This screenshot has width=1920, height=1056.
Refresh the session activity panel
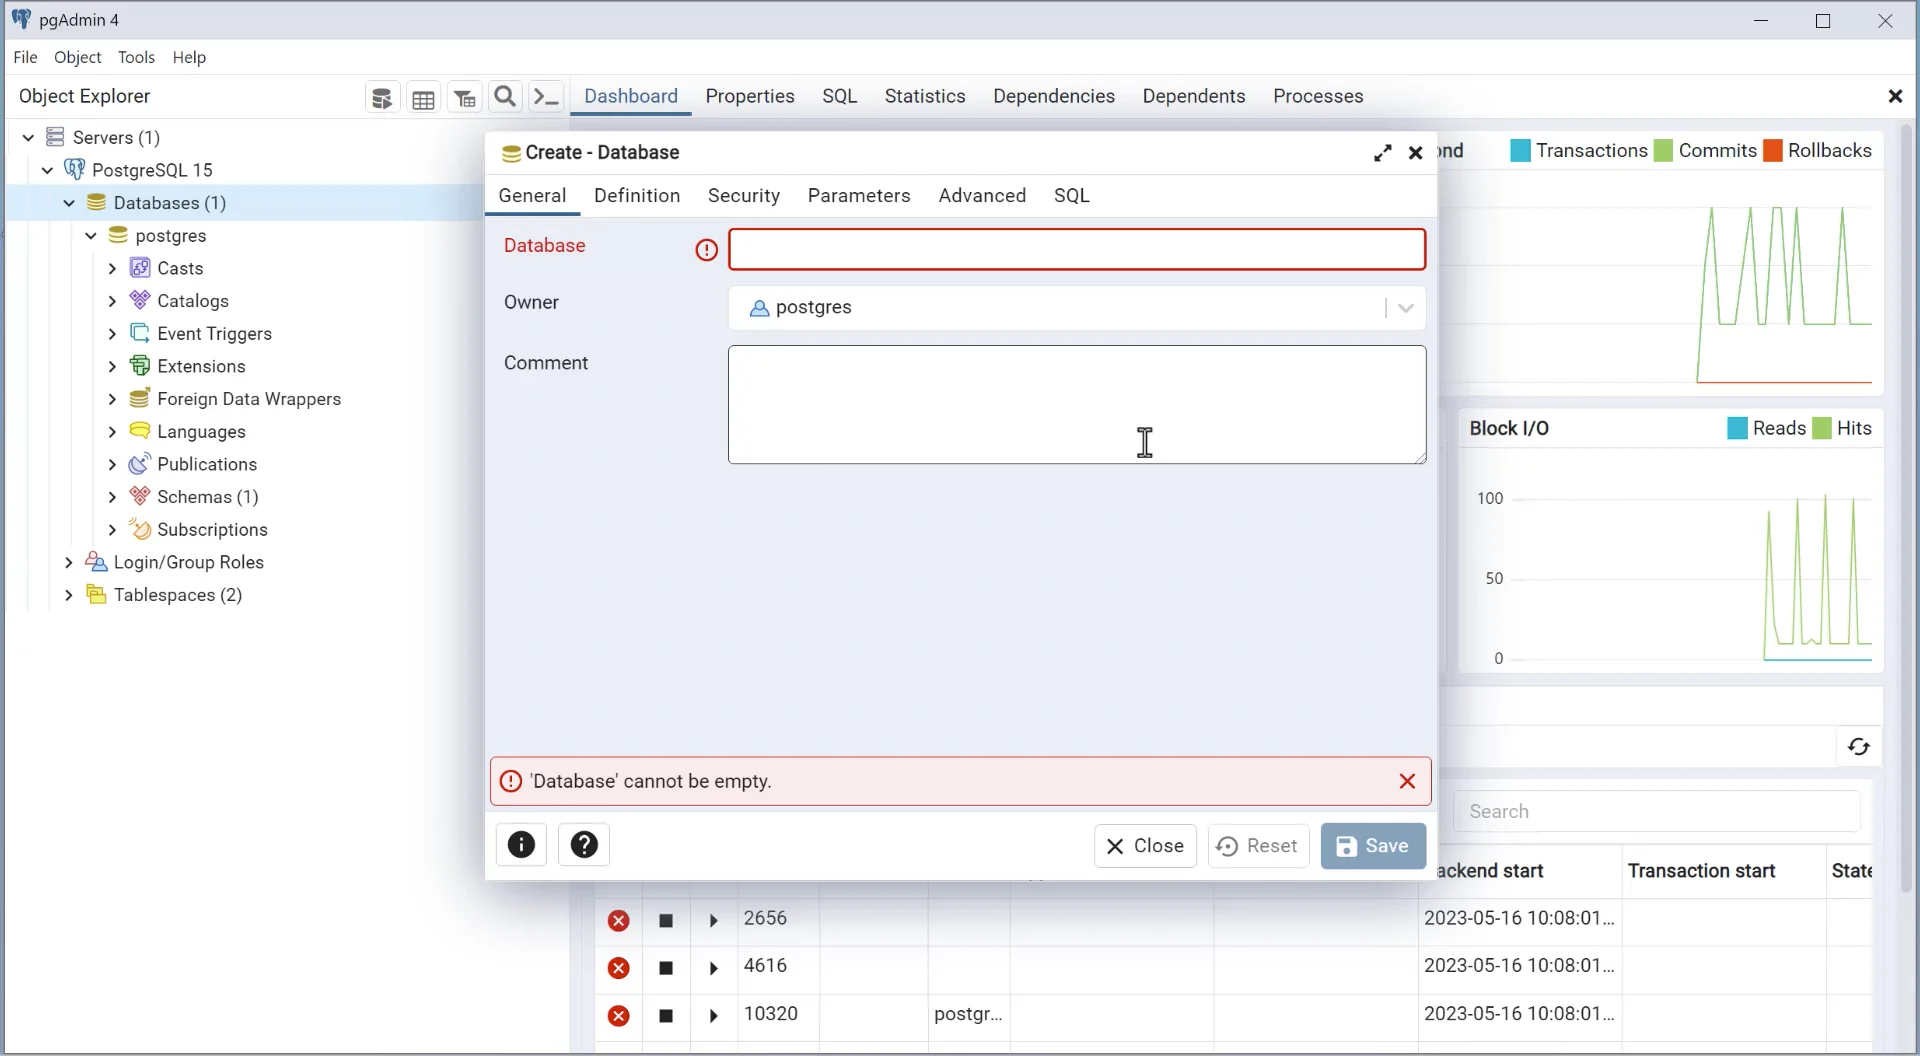[1859, 746]
